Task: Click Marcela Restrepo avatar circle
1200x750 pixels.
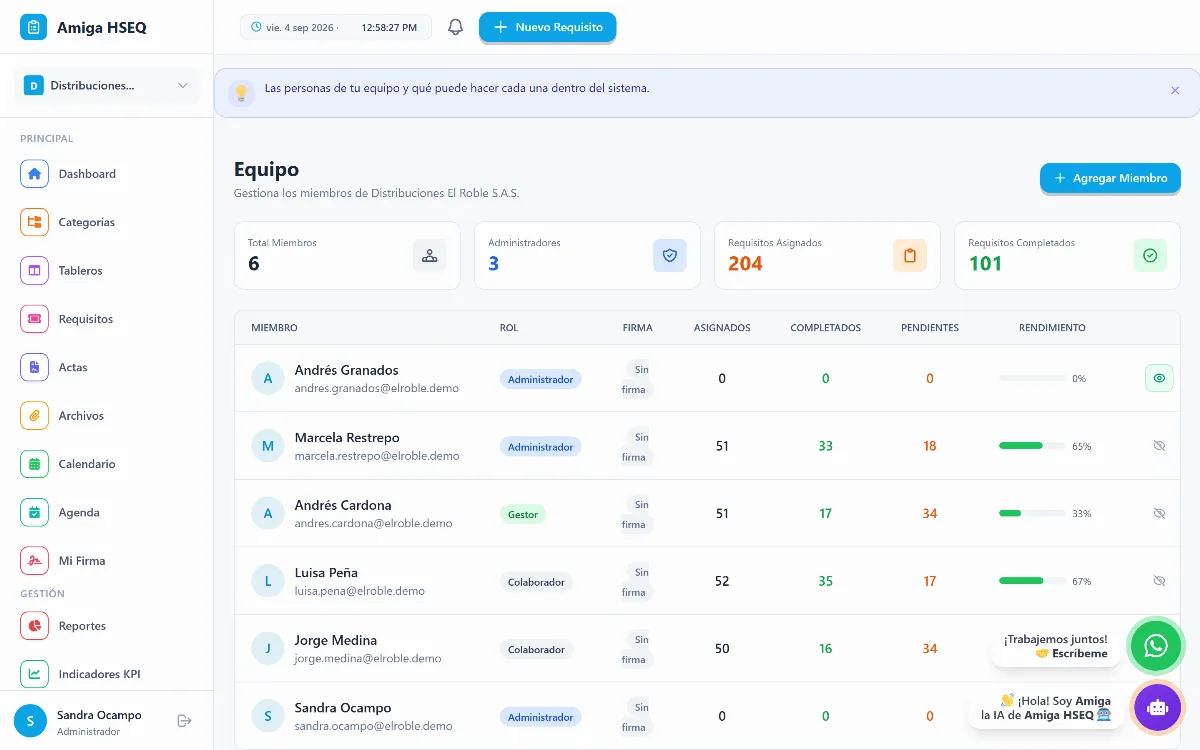Action: pyautogui.click(x=268, y=446)
